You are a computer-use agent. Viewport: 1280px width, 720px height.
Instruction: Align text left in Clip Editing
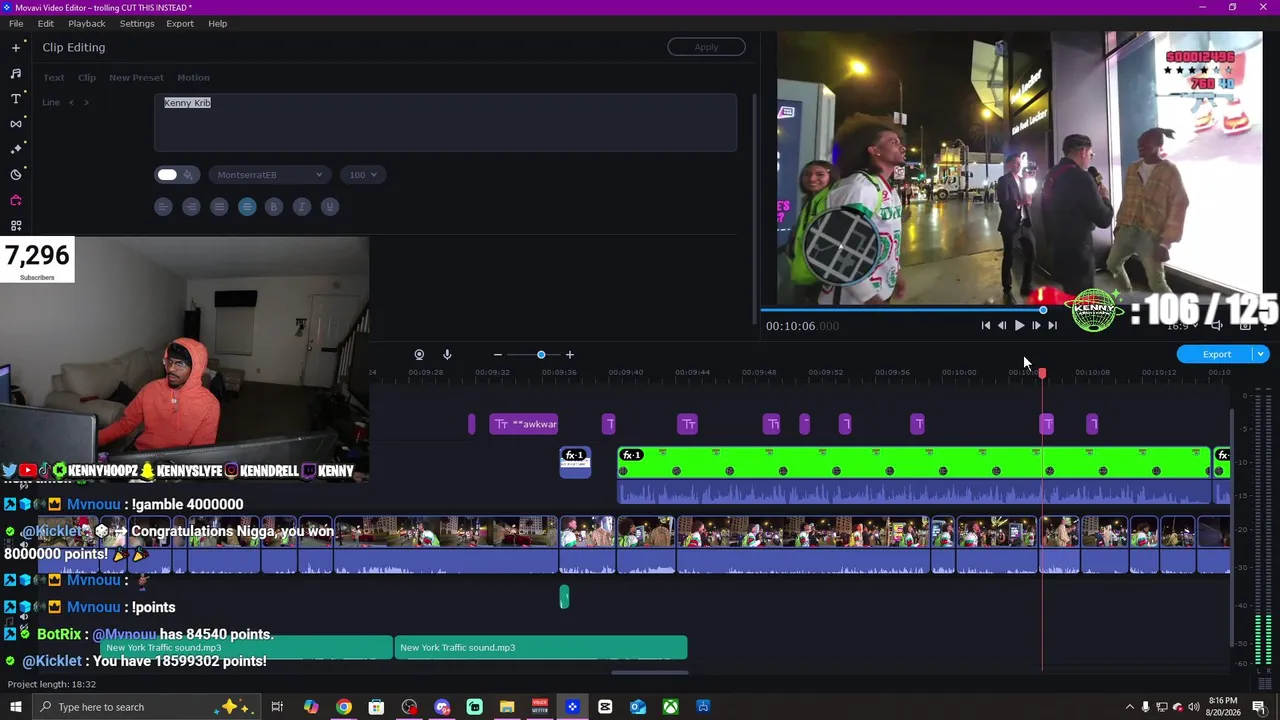163,206
